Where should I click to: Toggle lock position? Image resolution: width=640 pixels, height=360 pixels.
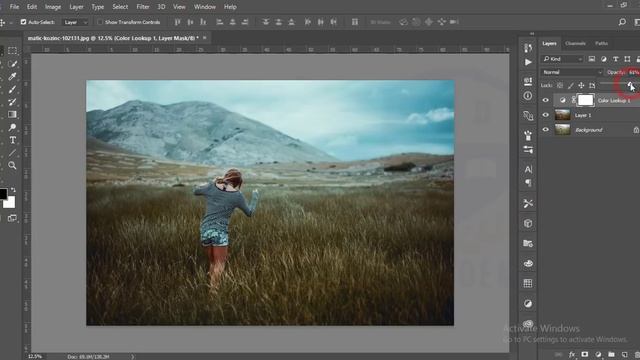tap(581, 85)
